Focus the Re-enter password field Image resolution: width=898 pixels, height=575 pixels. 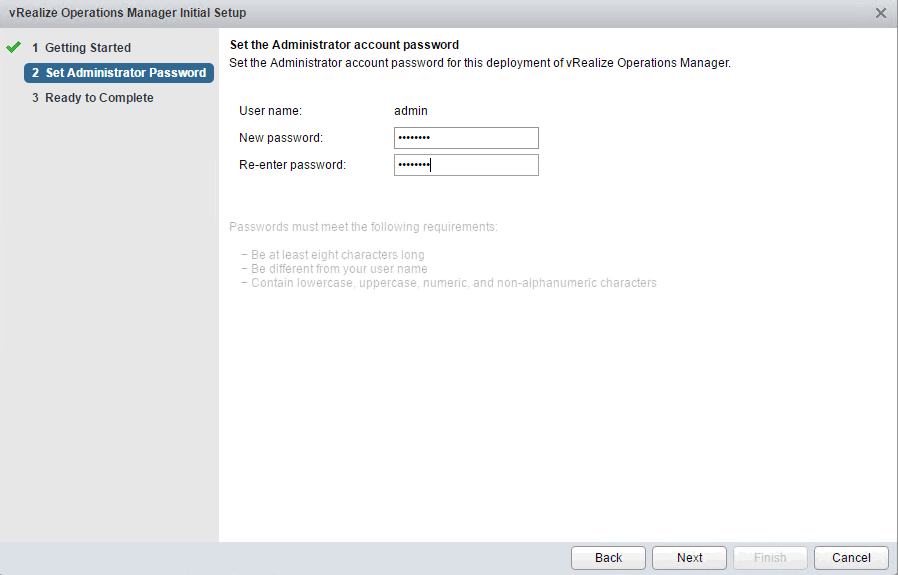click(466, 165)
